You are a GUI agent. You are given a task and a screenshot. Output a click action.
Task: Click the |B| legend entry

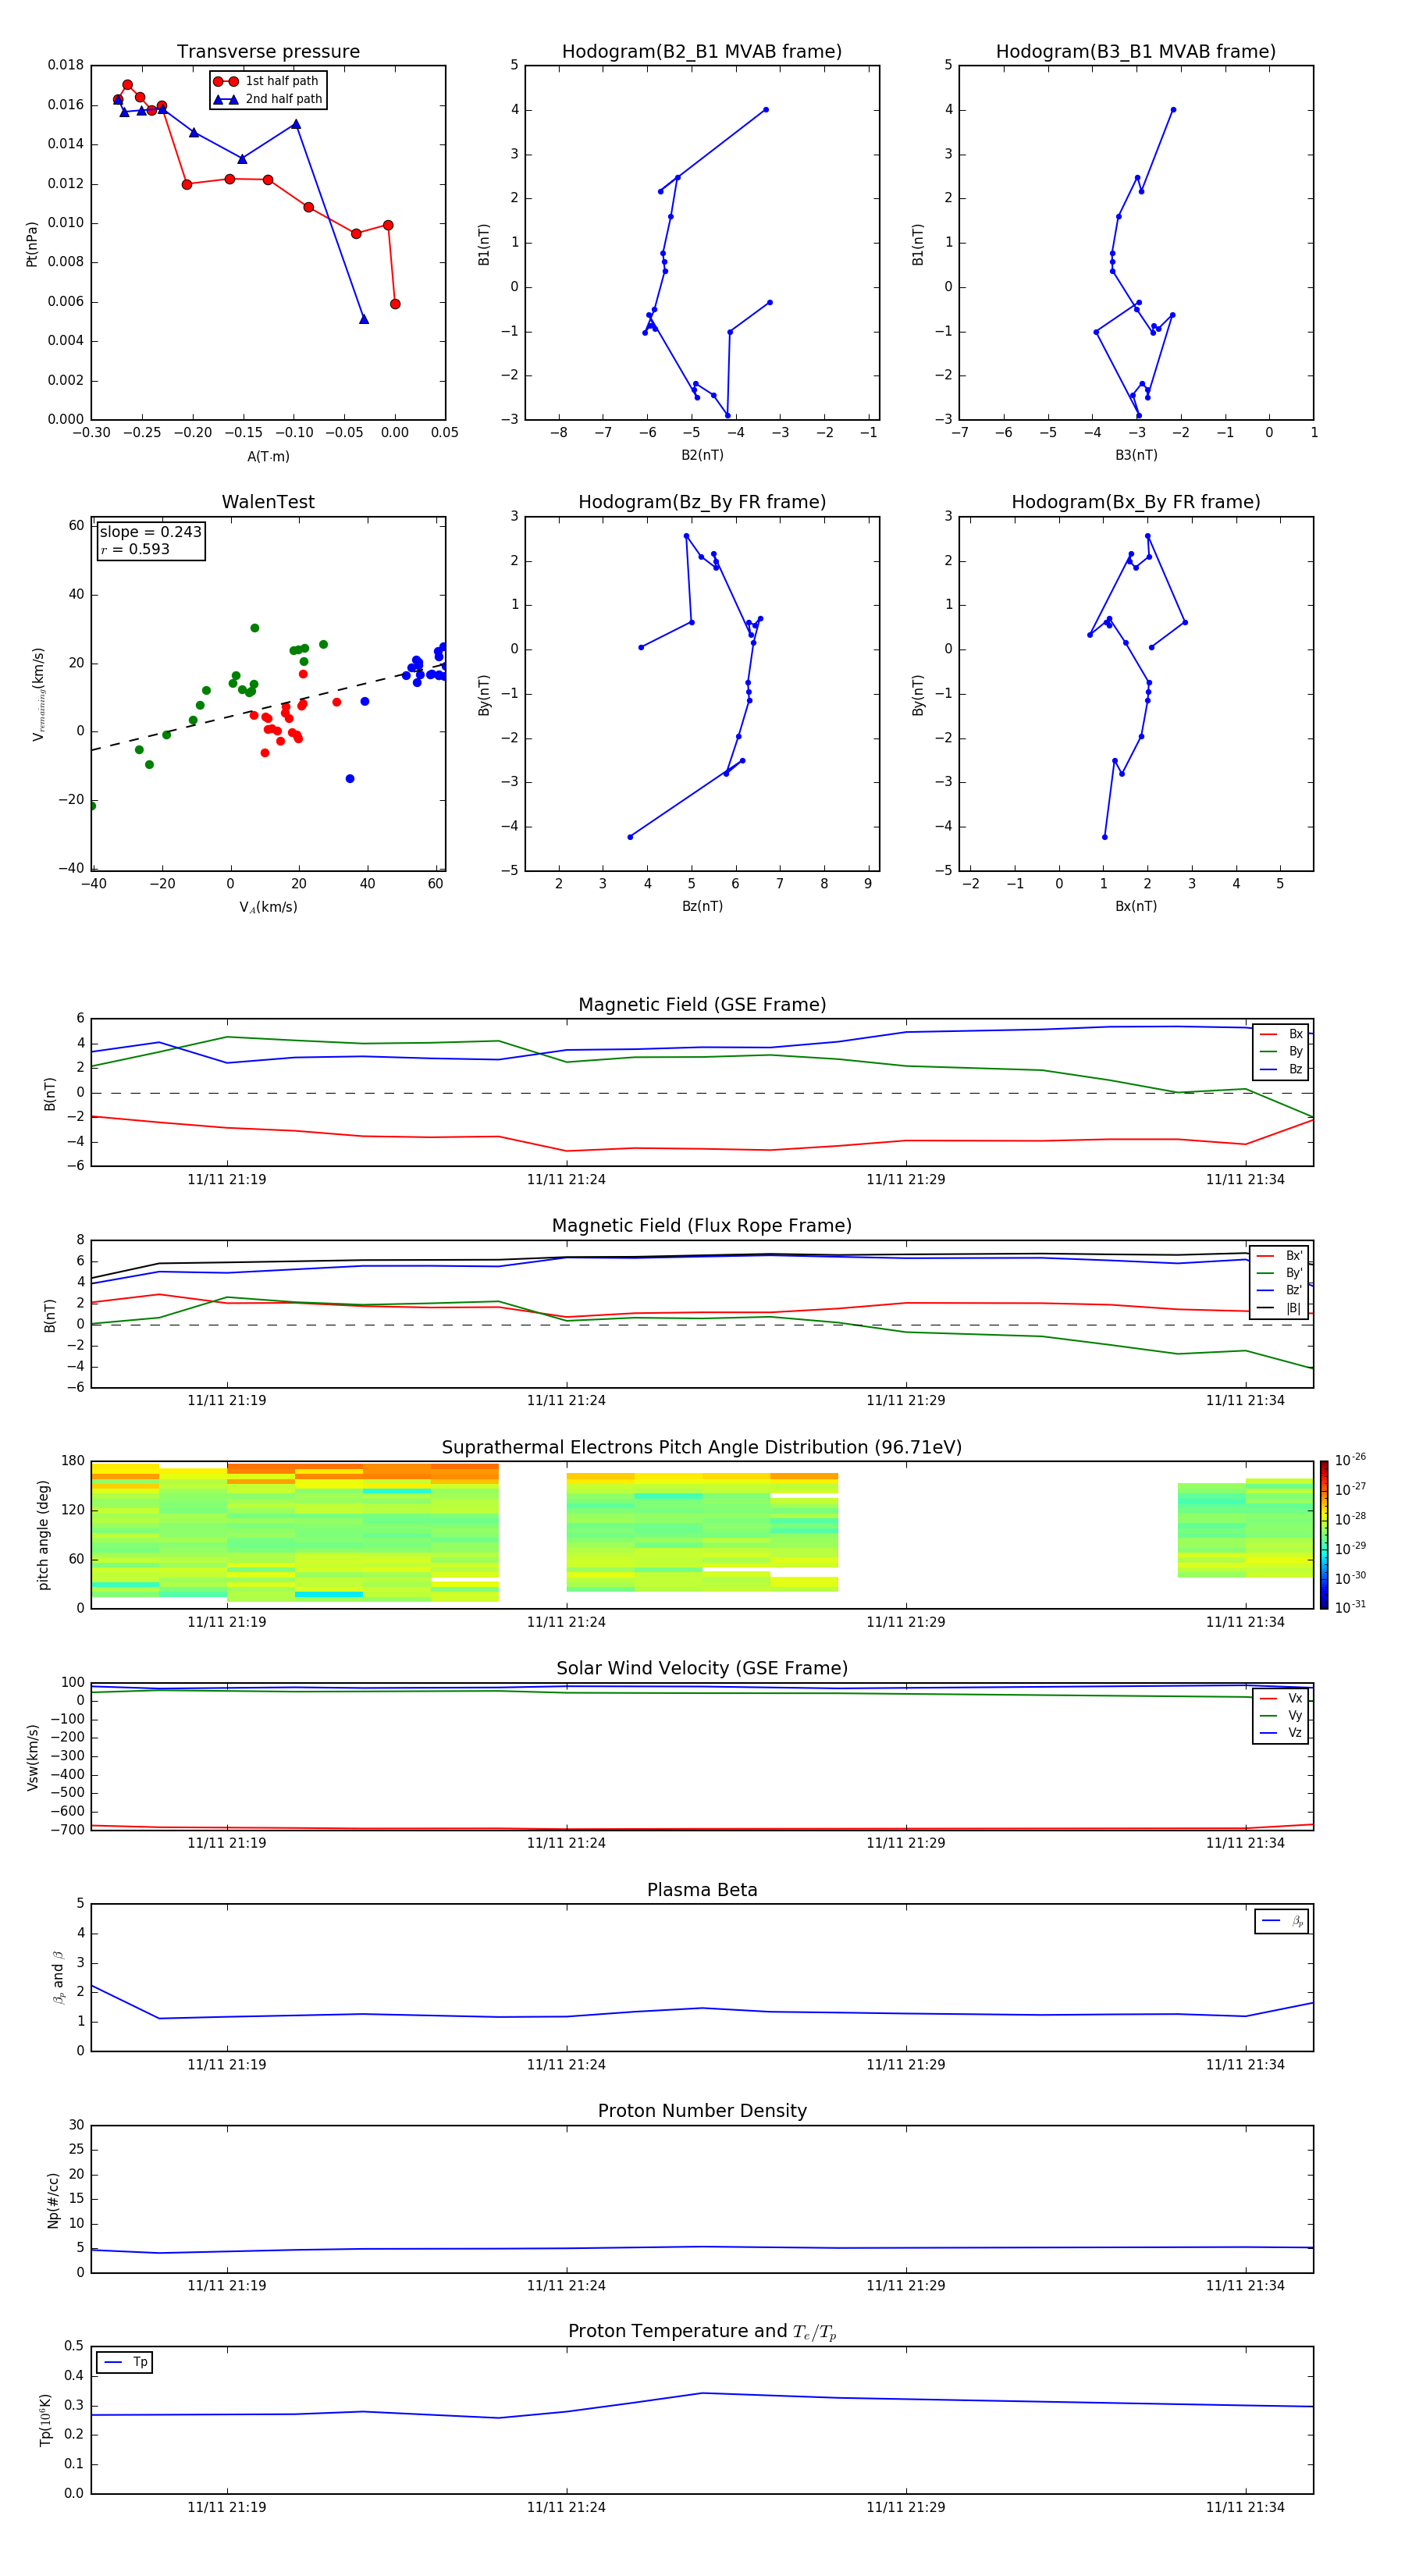[1280, 1308]
